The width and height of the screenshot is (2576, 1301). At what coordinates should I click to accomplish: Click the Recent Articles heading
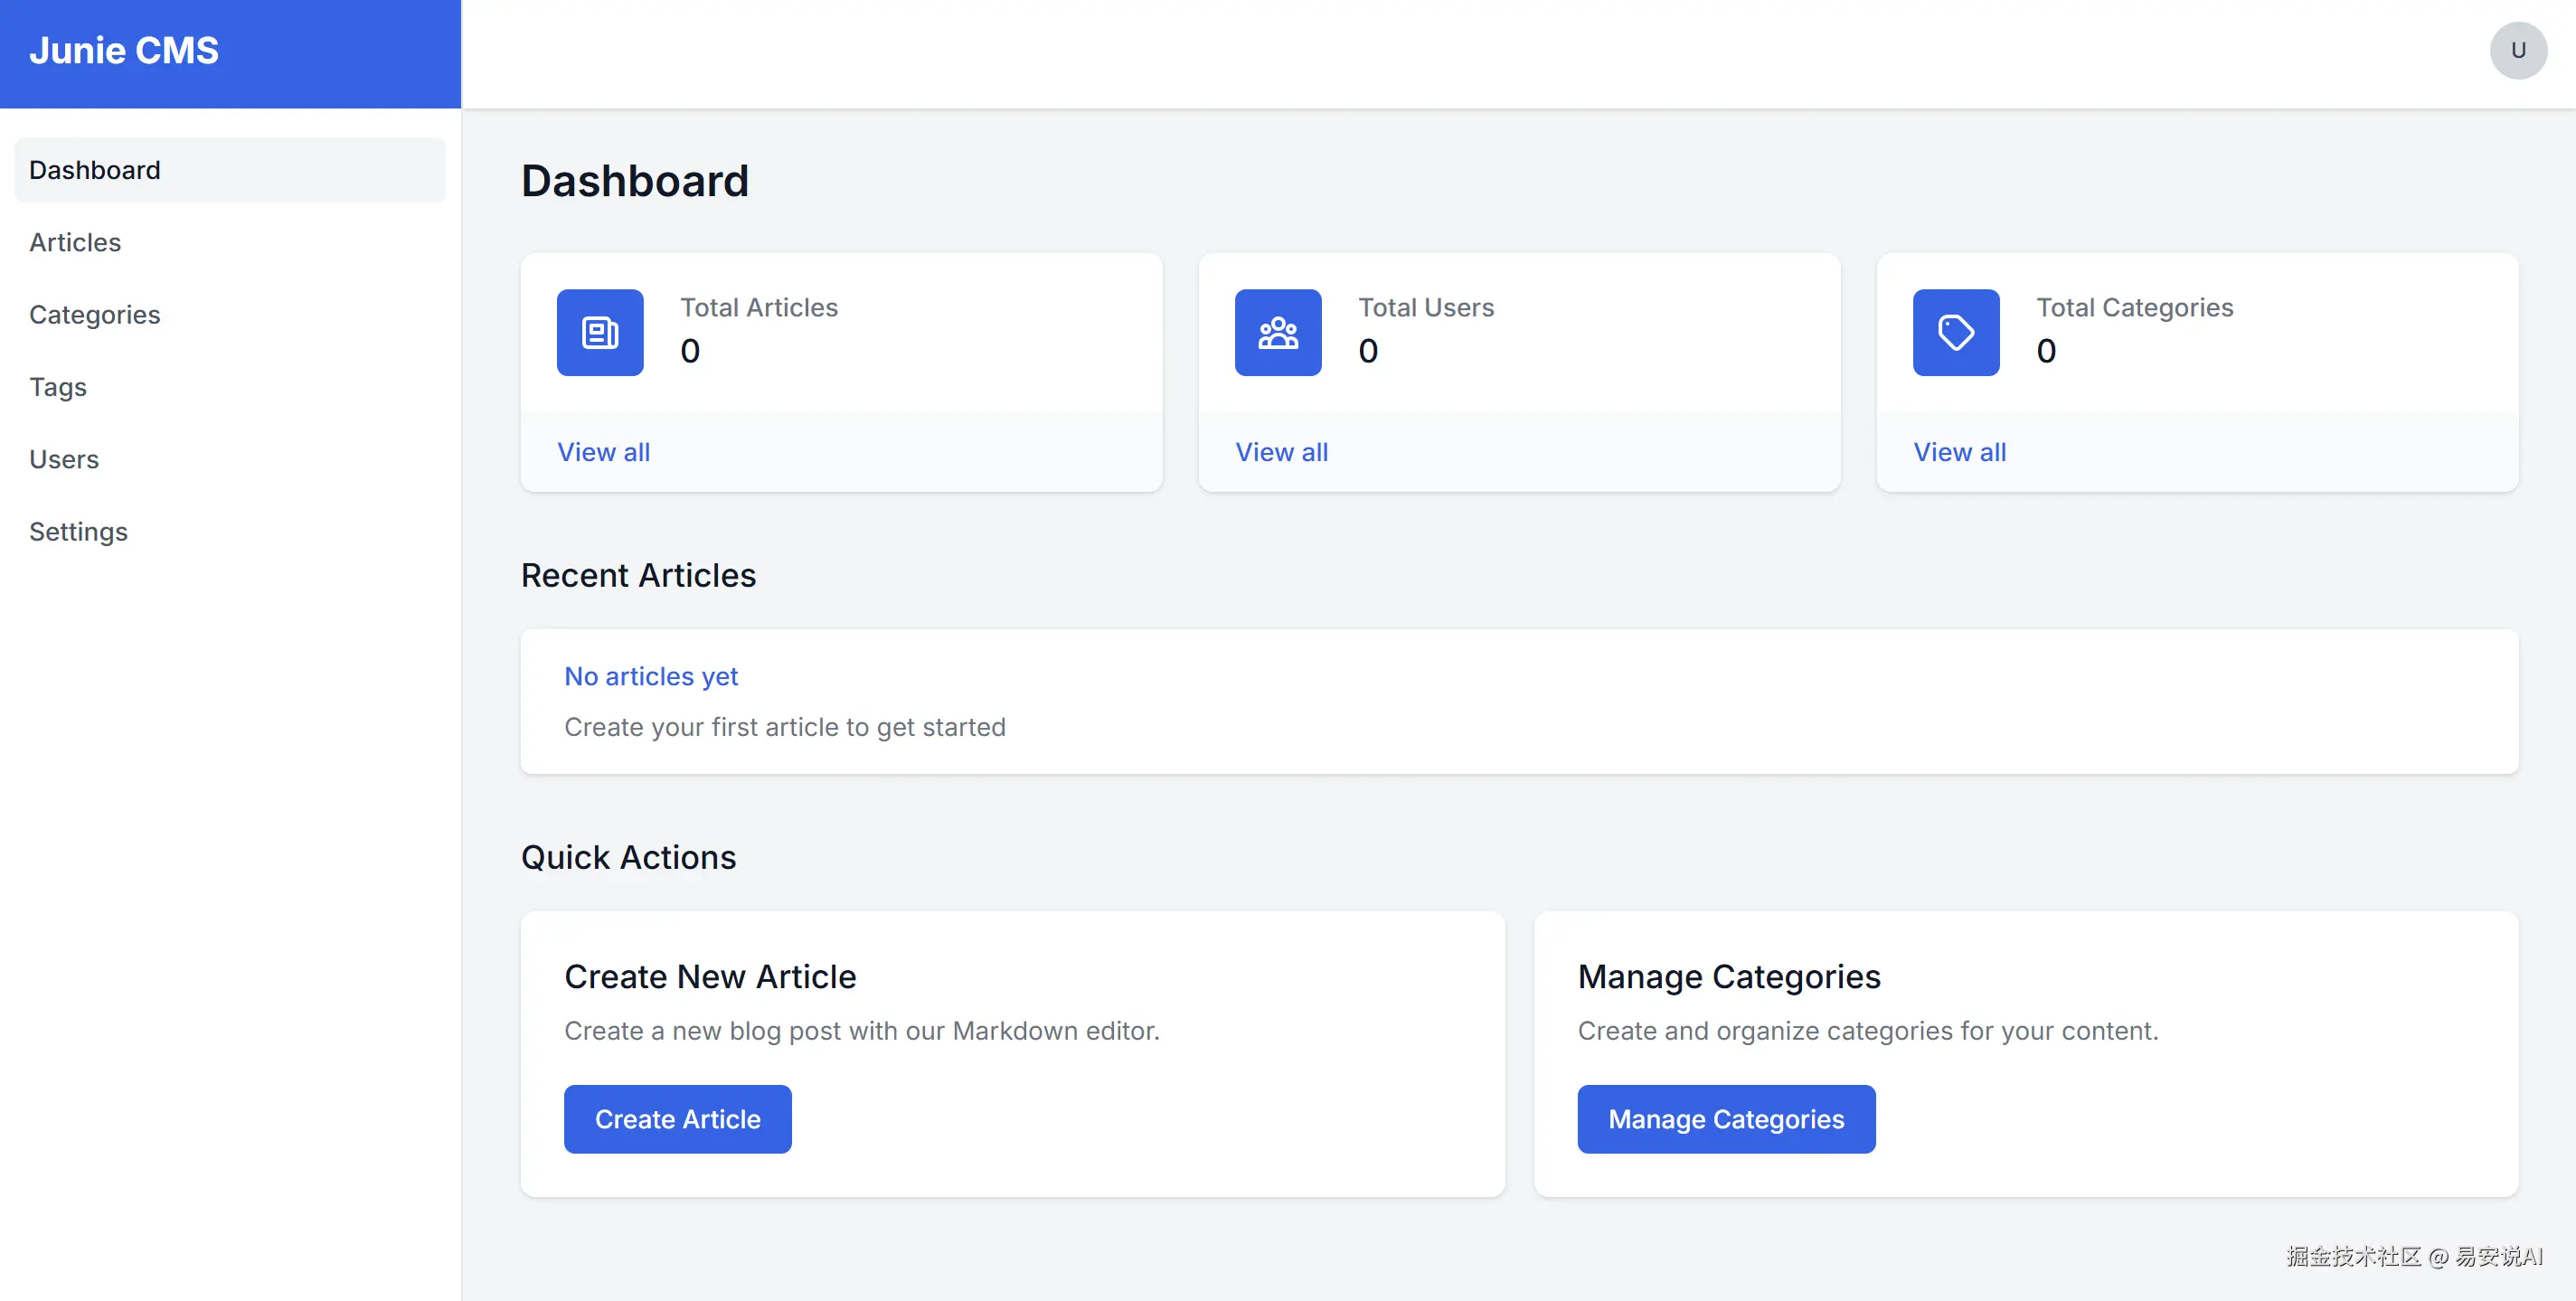(638, 575)
